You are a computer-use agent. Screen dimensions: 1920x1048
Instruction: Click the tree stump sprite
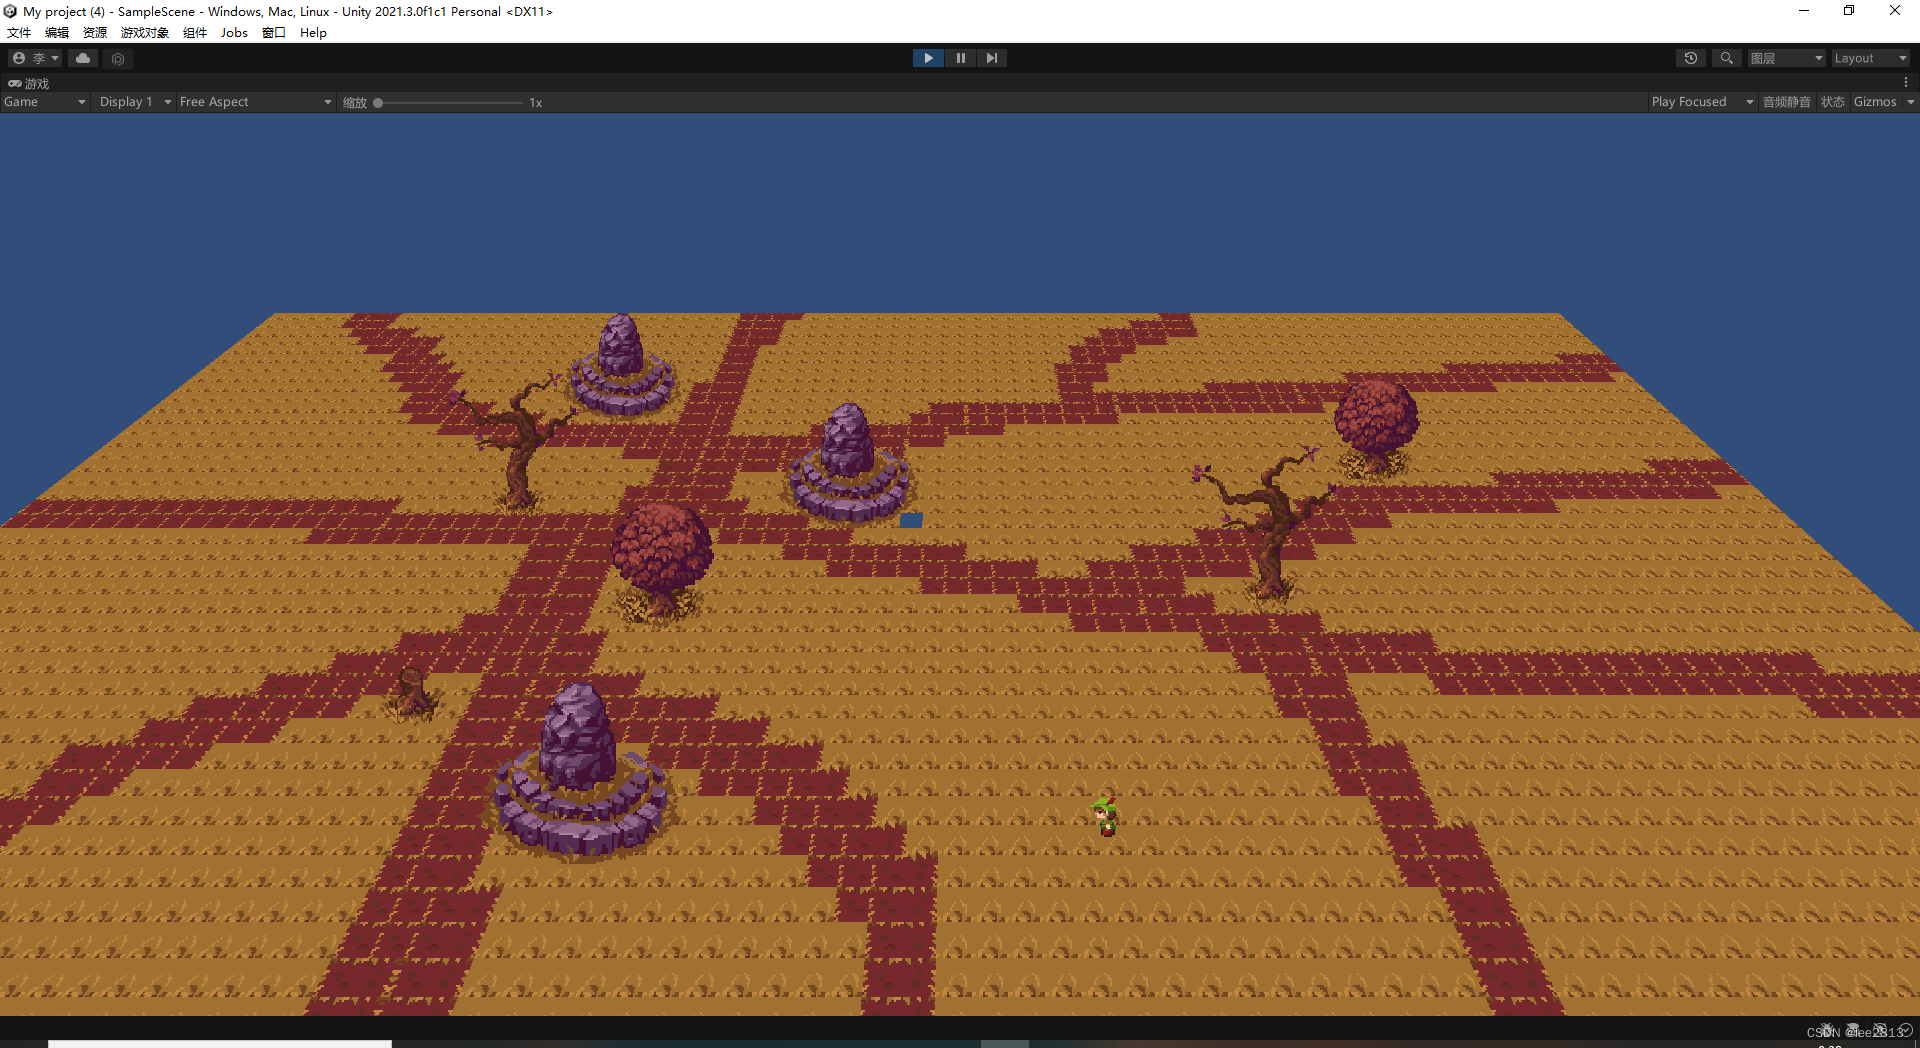(411, 693)
